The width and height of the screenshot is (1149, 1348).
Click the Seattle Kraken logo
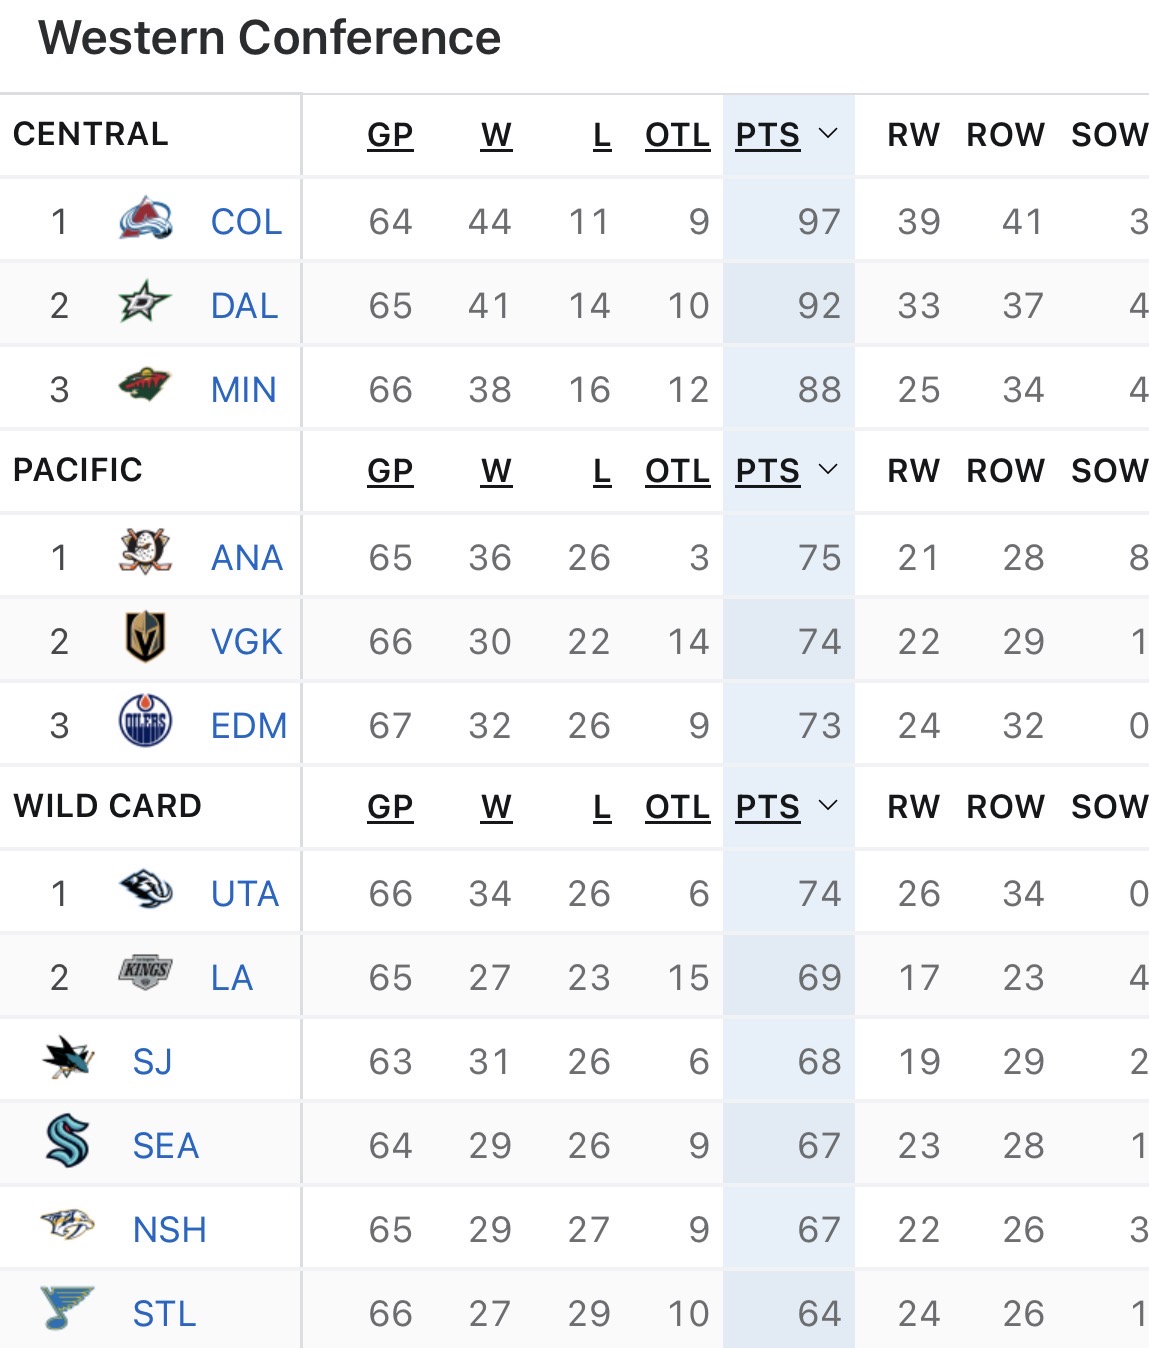tap(68, 1142)
